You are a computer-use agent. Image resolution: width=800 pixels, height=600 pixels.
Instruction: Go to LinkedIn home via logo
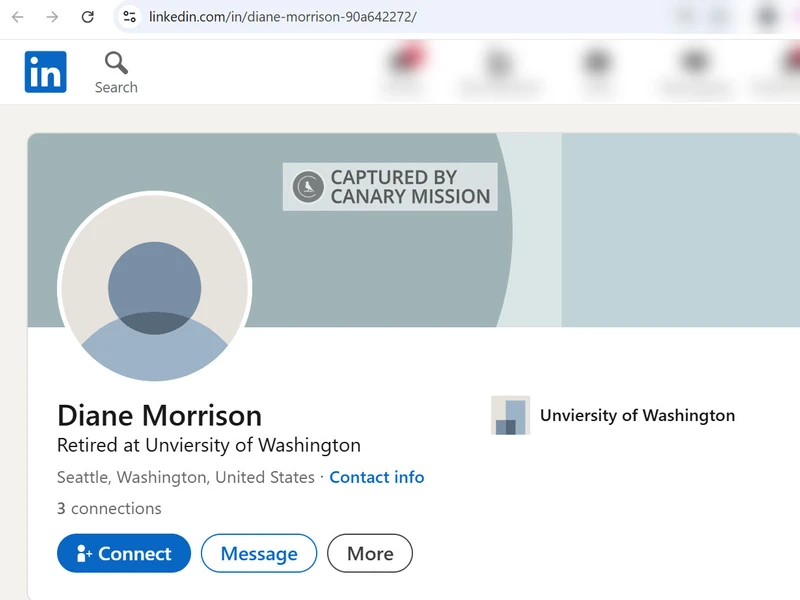46,72
